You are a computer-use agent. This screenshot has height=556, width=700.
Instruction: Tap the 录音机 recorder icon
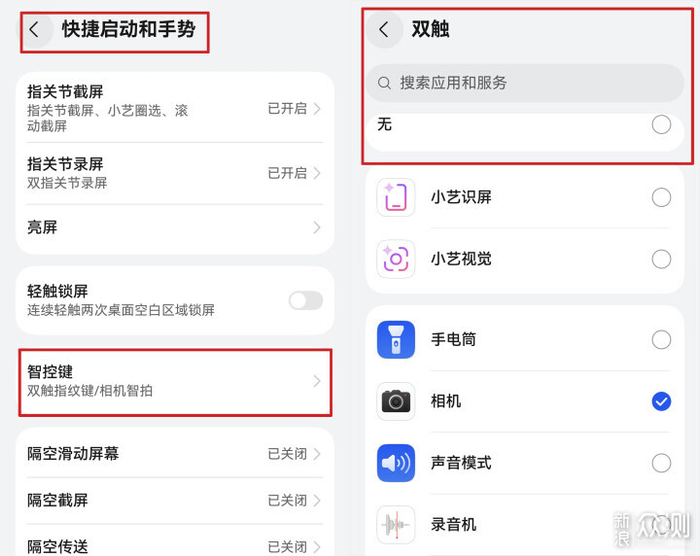tap(396, 525)
